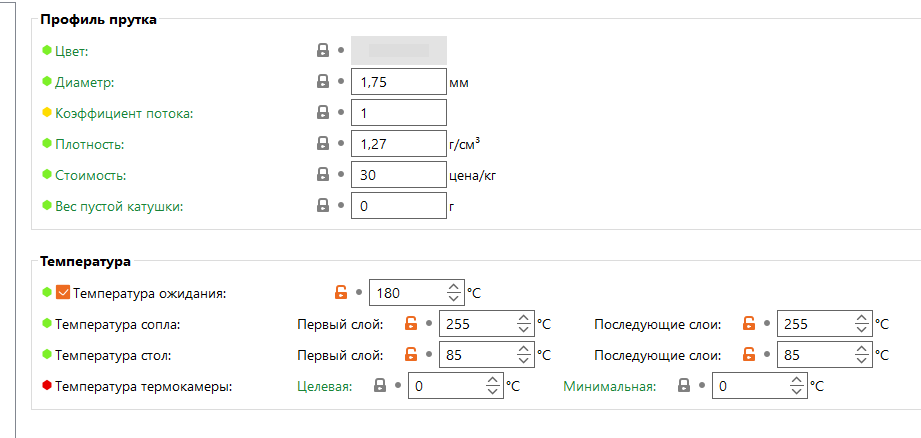Click the lock icon for Коэффициент потока
This screenshot has width=921, height=438.
point(323,112)
